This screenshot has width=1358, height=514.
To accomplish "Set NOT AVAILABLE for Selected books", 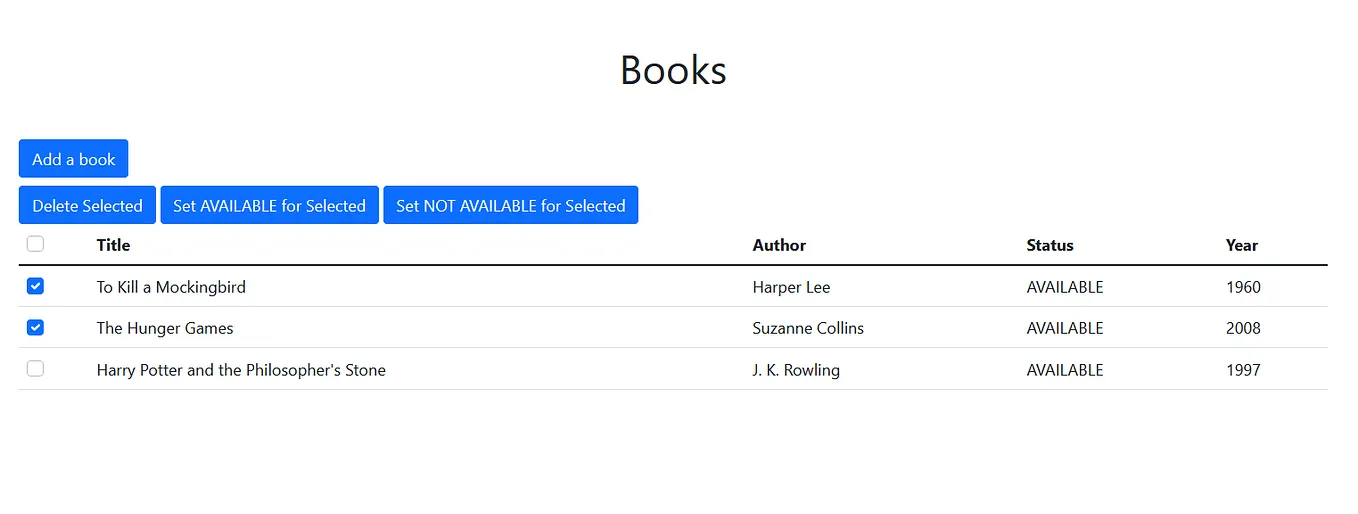I will pos(510,205).
